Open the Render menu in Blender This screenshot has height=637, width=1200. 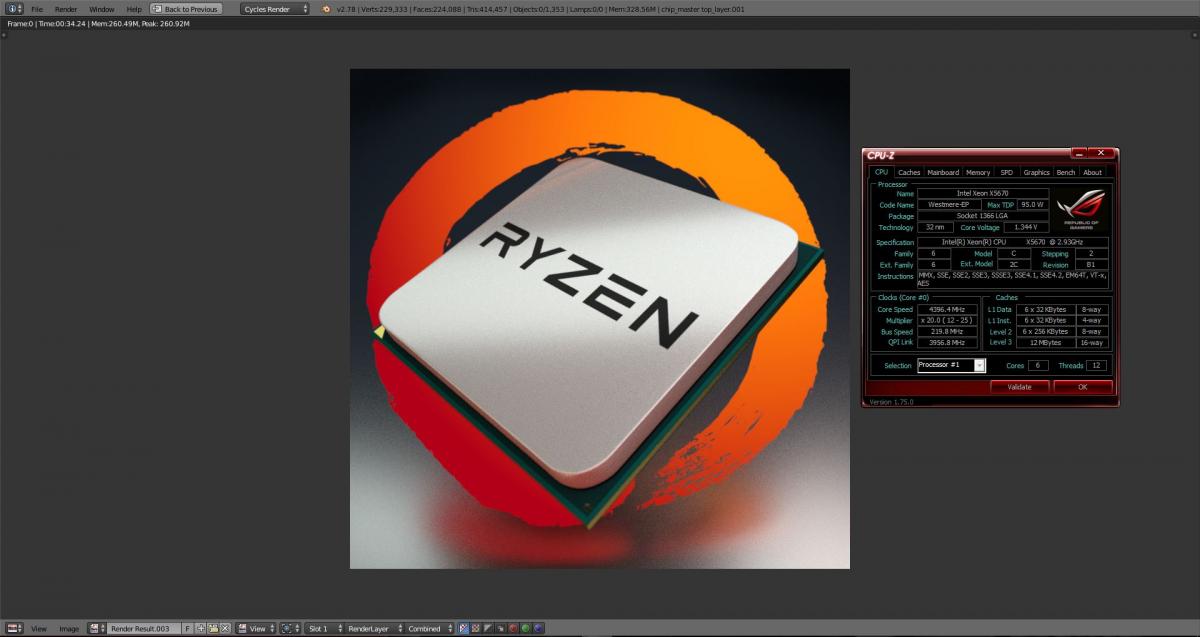(66, 9)
